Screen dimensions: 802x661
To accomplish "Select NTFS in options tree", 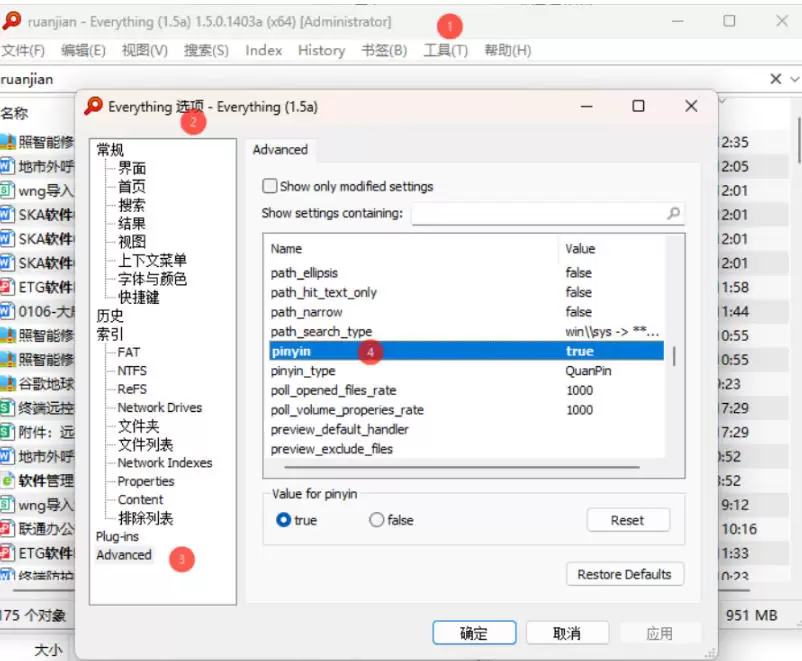I will point(132,370).
